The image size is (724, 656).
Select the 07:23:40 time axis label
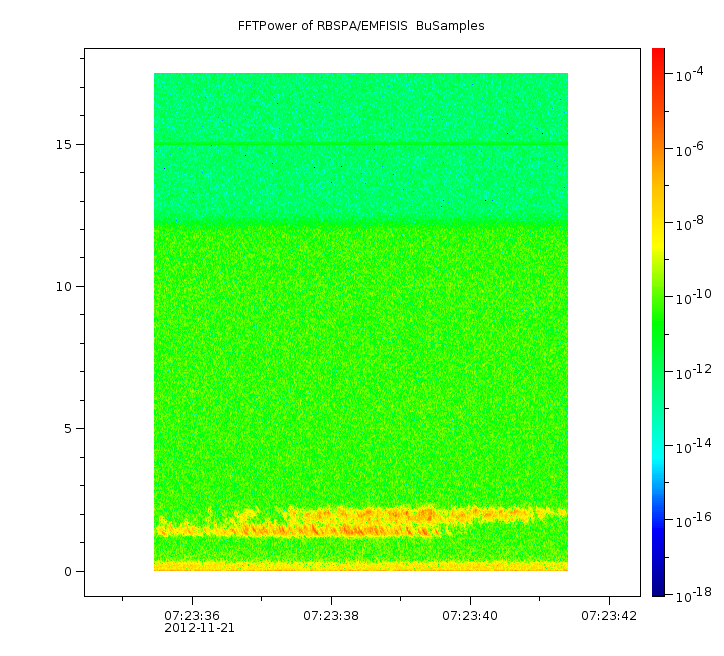(x=470, y=616)
